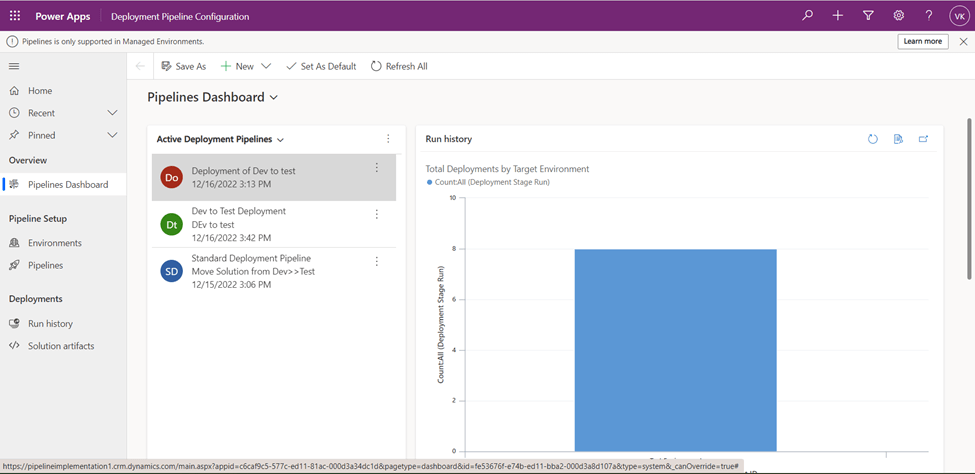Click the help question mark icon

[928, 16]
